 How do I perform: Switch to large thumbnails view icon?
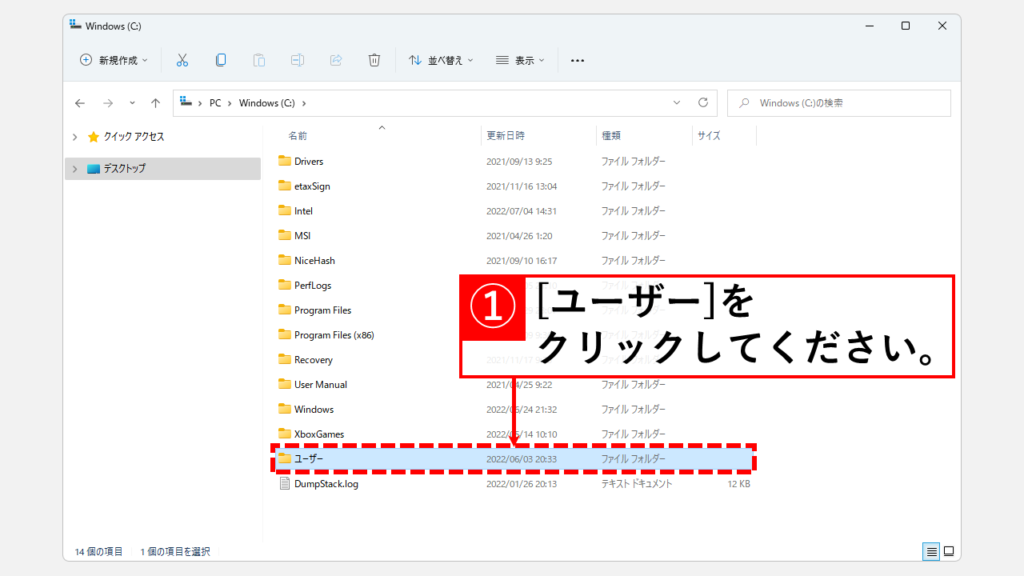[x=949, y=551]
